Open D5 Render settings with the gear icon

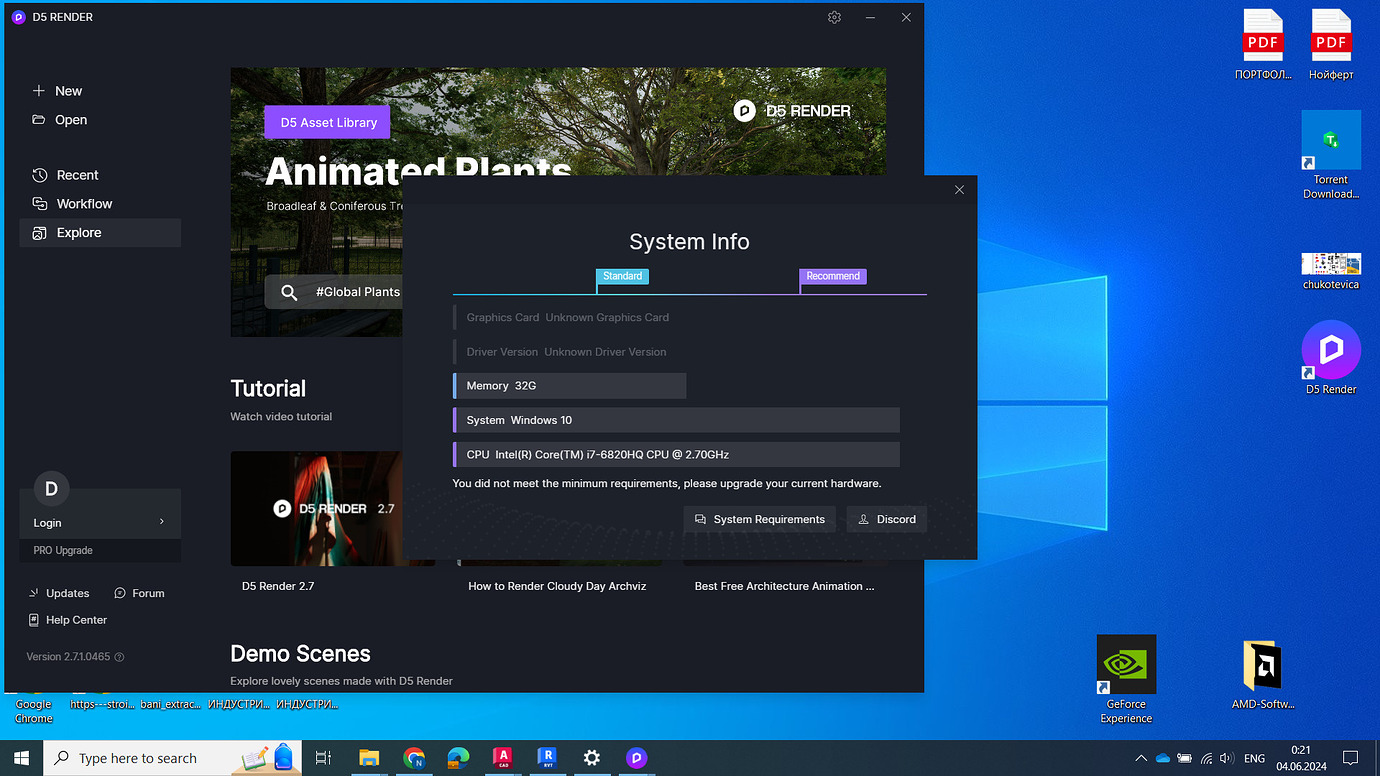[x=834, y=17]
